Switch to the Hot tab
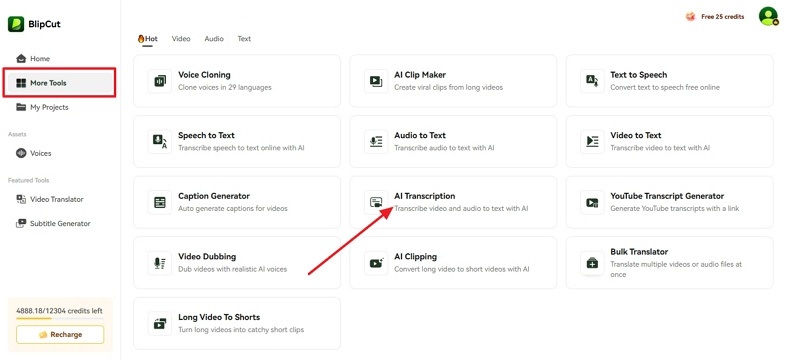788x360 pixels. [148, 39]
